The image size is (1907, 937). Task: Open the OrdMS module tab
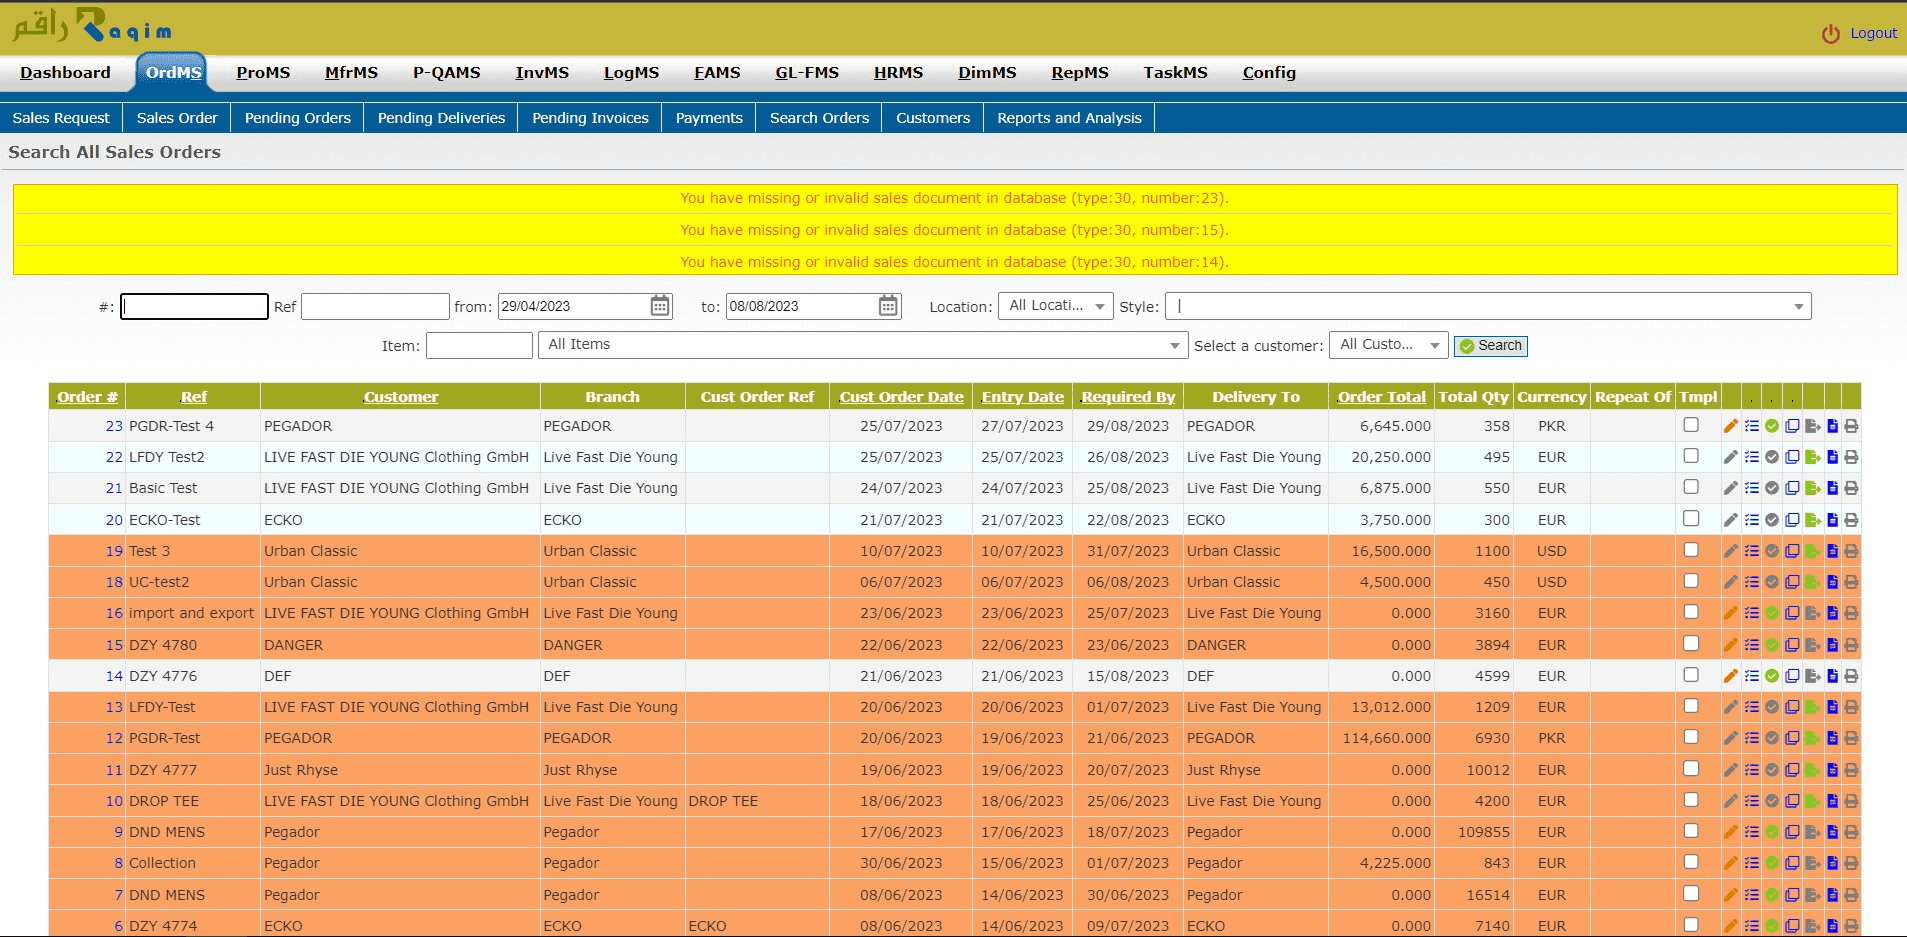[x=173, y=73]
